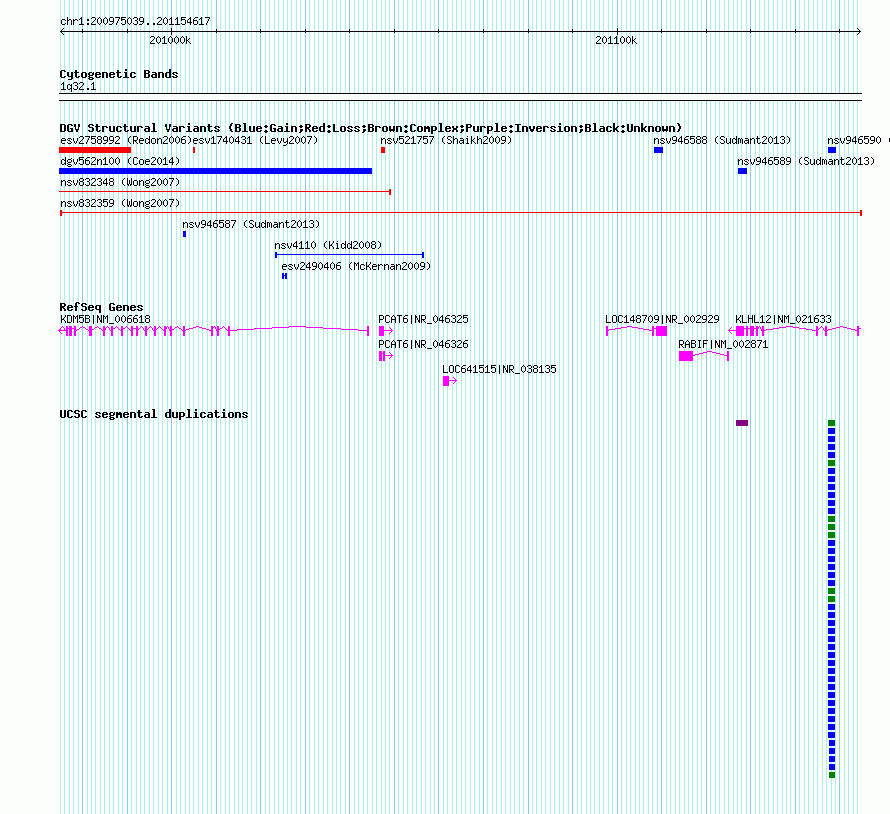Click the nsv946589 (Sudmant2013) variant label
This screenshot has height=814, width=890.
click(x=806, y=161)
